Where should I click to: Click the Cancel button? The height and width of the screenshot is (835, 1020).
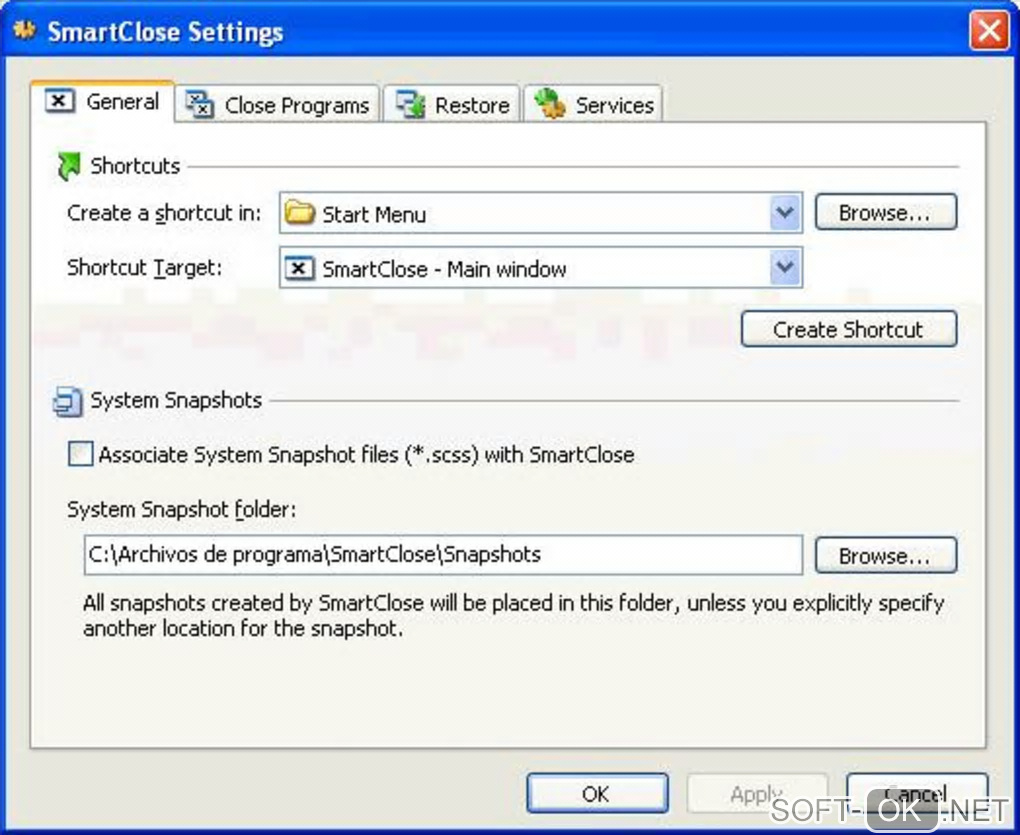(x=917, y=793)
